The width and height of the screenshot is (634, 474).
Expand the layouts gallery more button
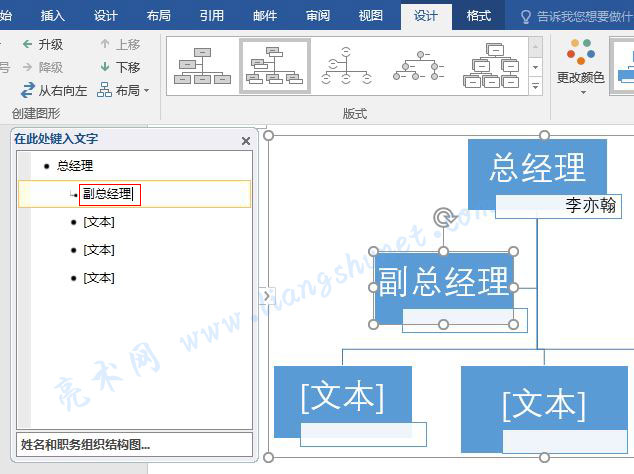535,87
